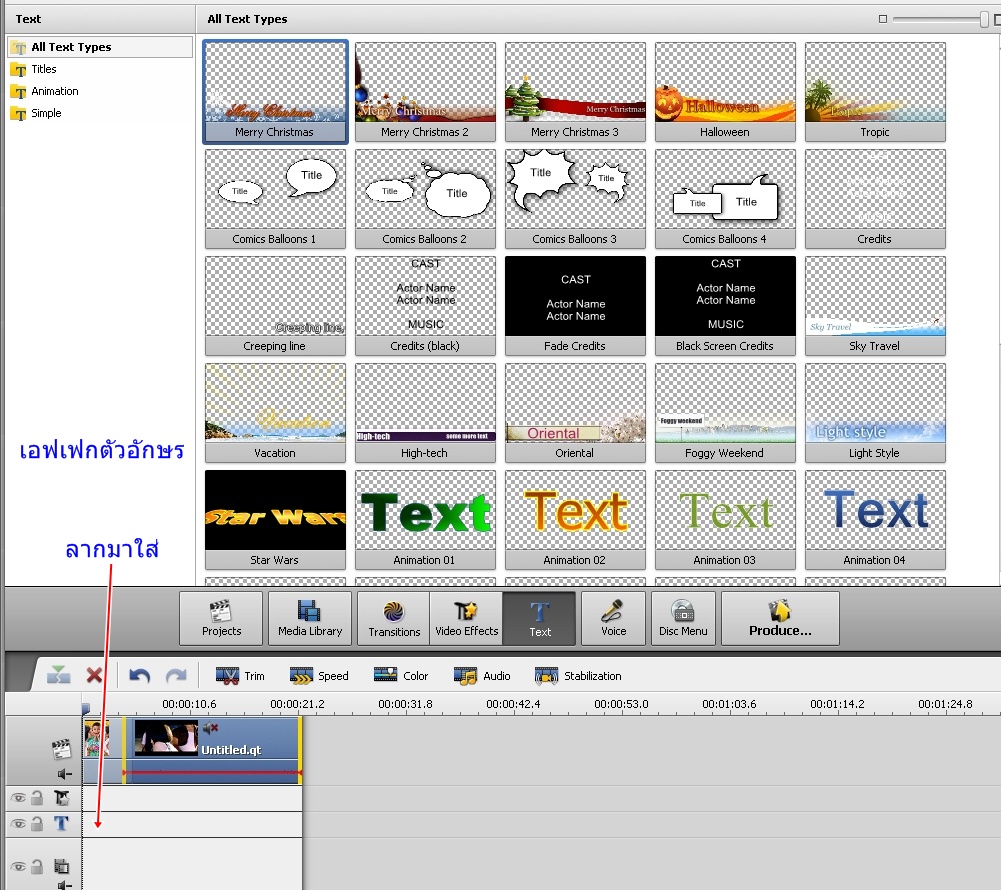Select the Comics Balloons 4 preset

pyautogui.click(x=725, y=199)
